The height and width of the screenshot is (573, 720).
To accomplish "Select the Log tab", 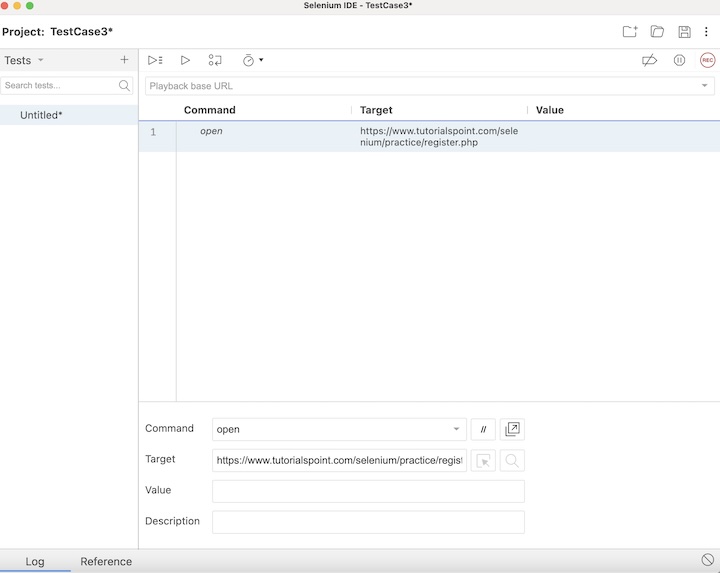I will pyautogui.click(x=35, y=561).
